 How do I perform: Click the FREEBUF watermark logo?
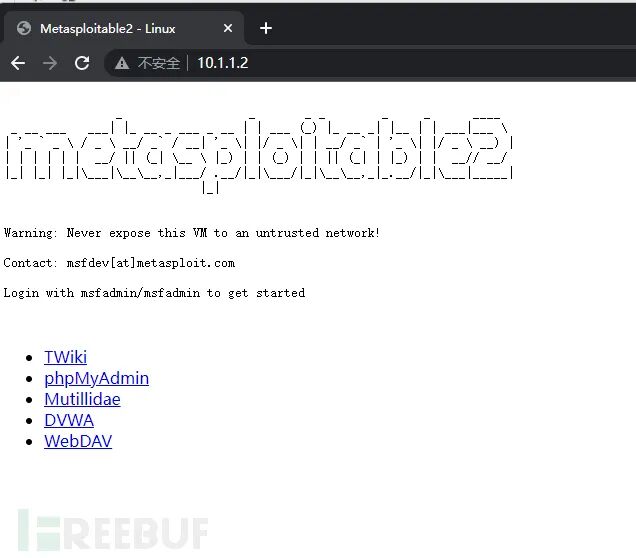(113, 532)
